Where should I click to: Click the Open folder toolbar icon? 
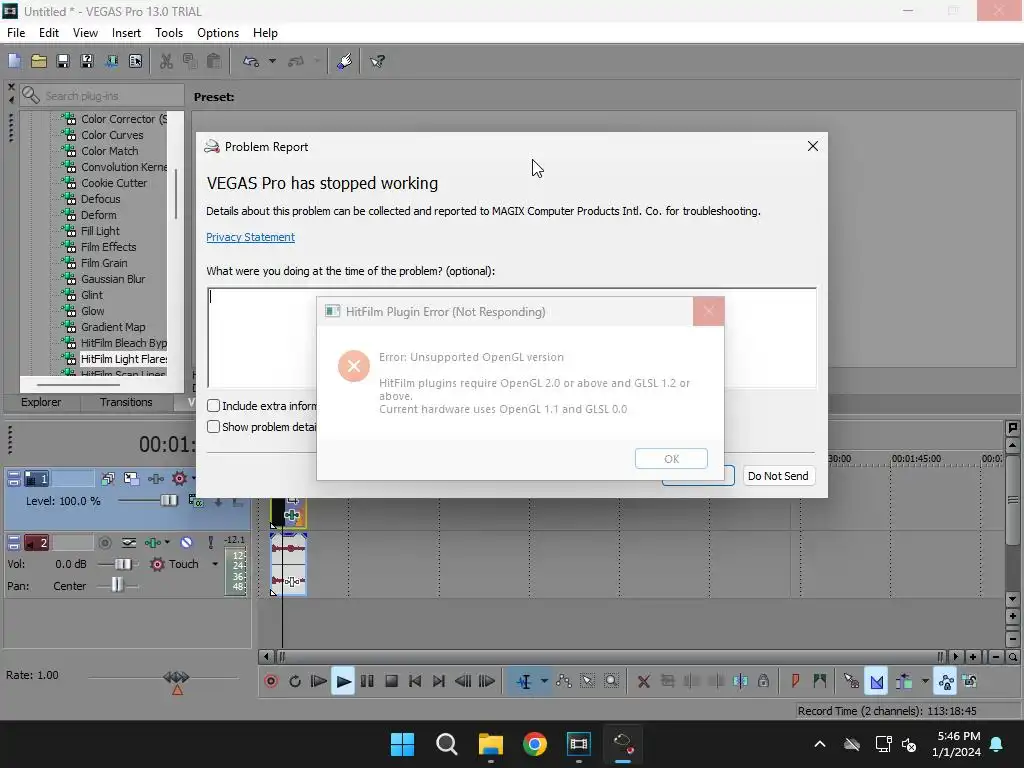click(x=39, y=61)
